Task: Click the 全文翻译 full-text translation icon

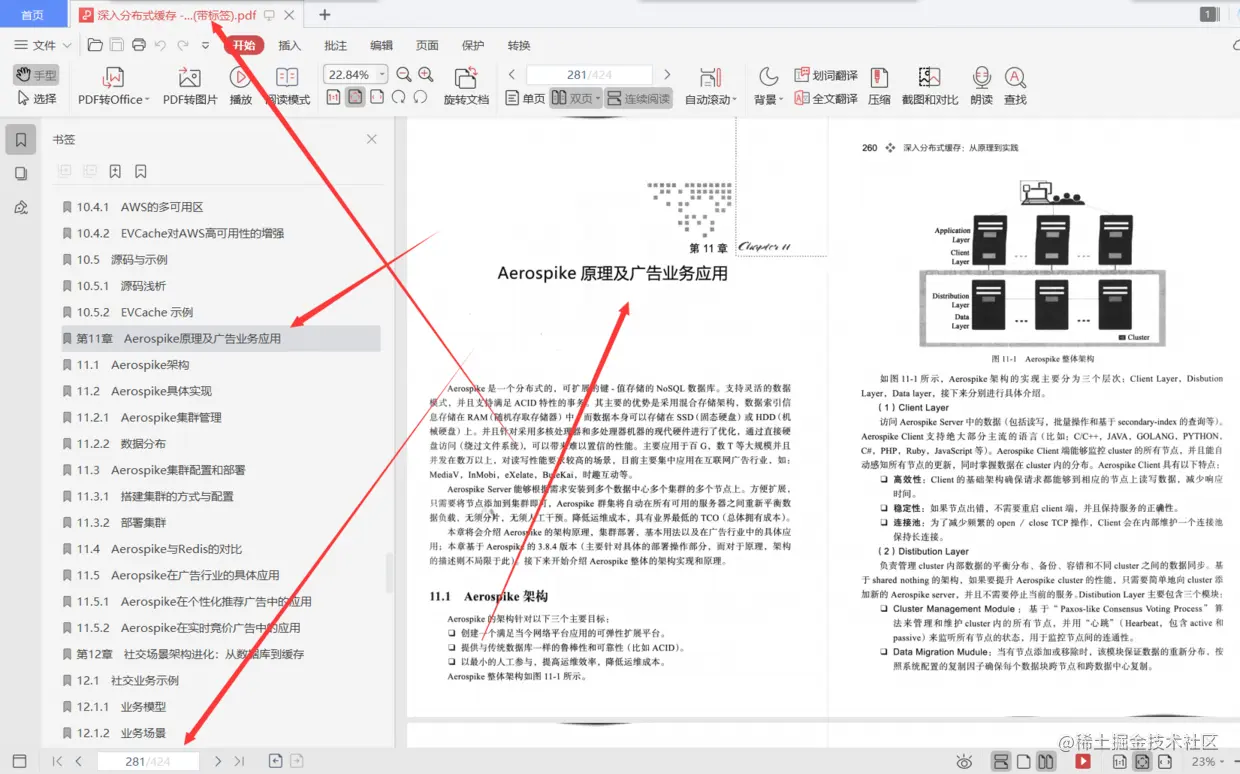Action: click(x=801, y=98)
